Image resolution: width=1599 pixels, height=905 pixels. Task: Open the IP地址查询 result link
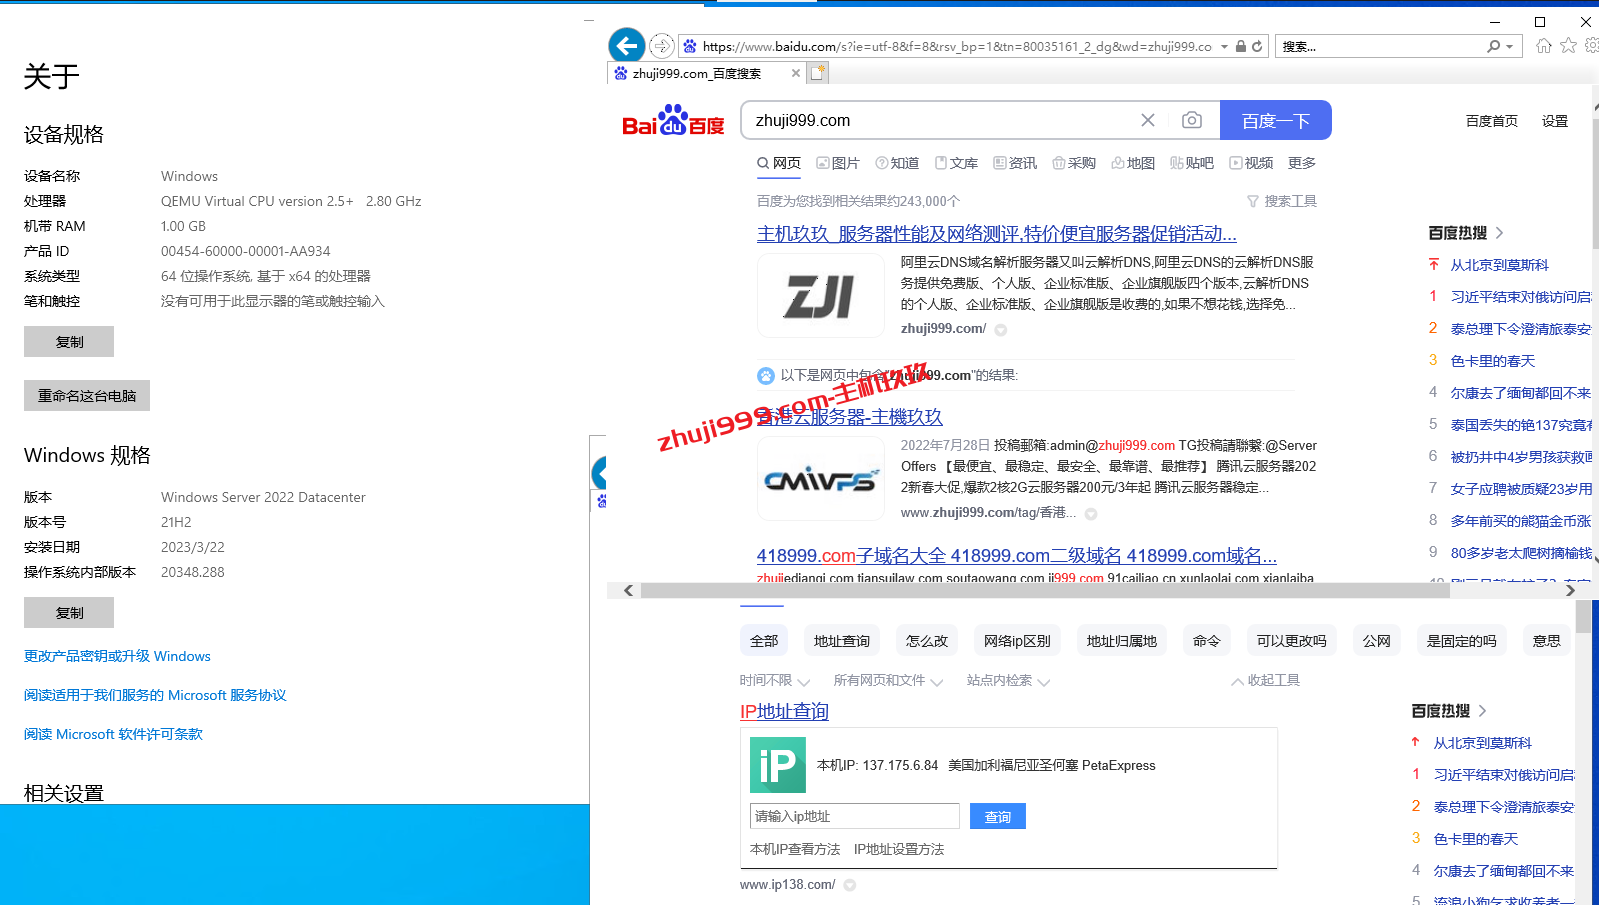784,712
